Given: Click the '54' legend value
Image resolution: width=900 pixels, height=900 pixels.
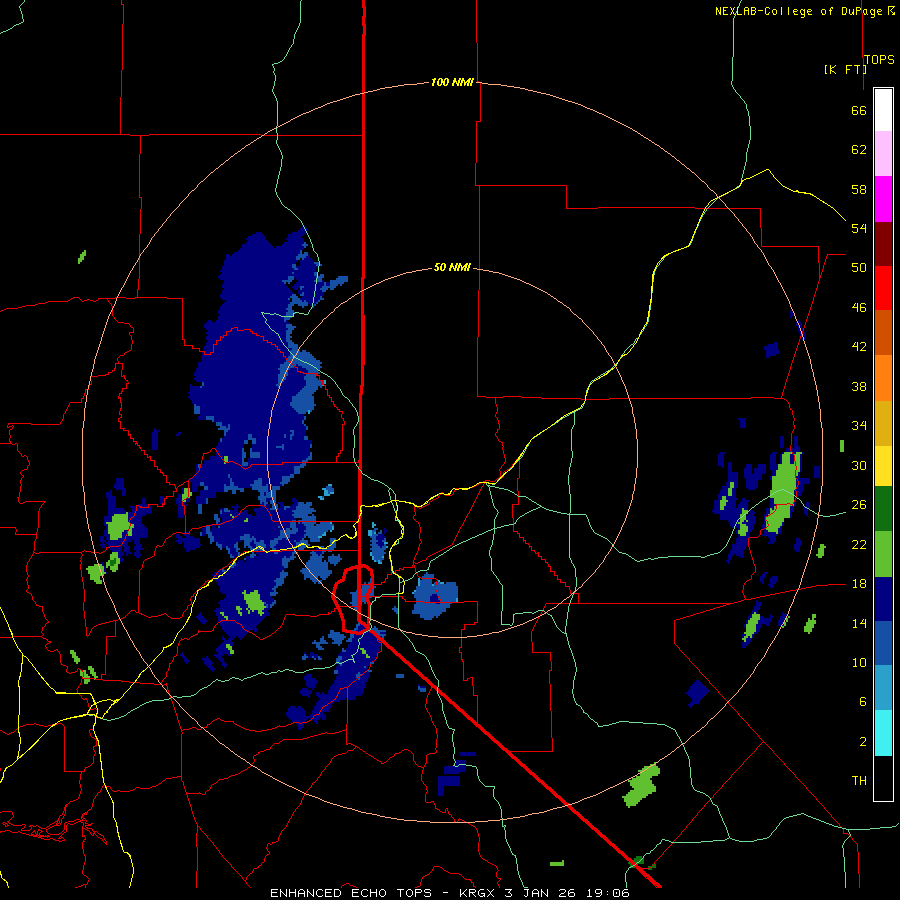Looking at the screenshot, I should coord(859,228).
